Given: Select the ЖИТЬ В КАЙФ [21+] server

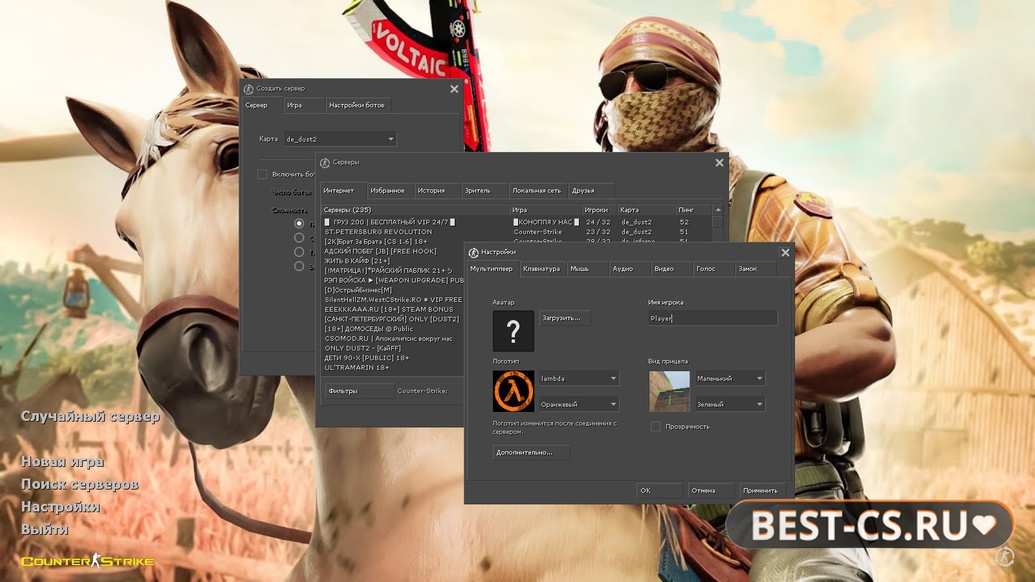Looking at the screenshot, I should [x=393, y=261].
